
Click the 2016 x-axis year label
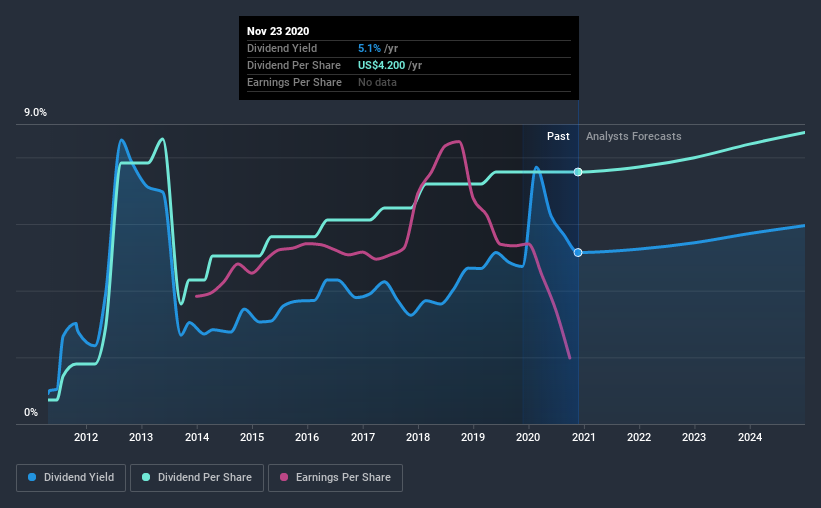pyautogui.click(x=307, y=437)
